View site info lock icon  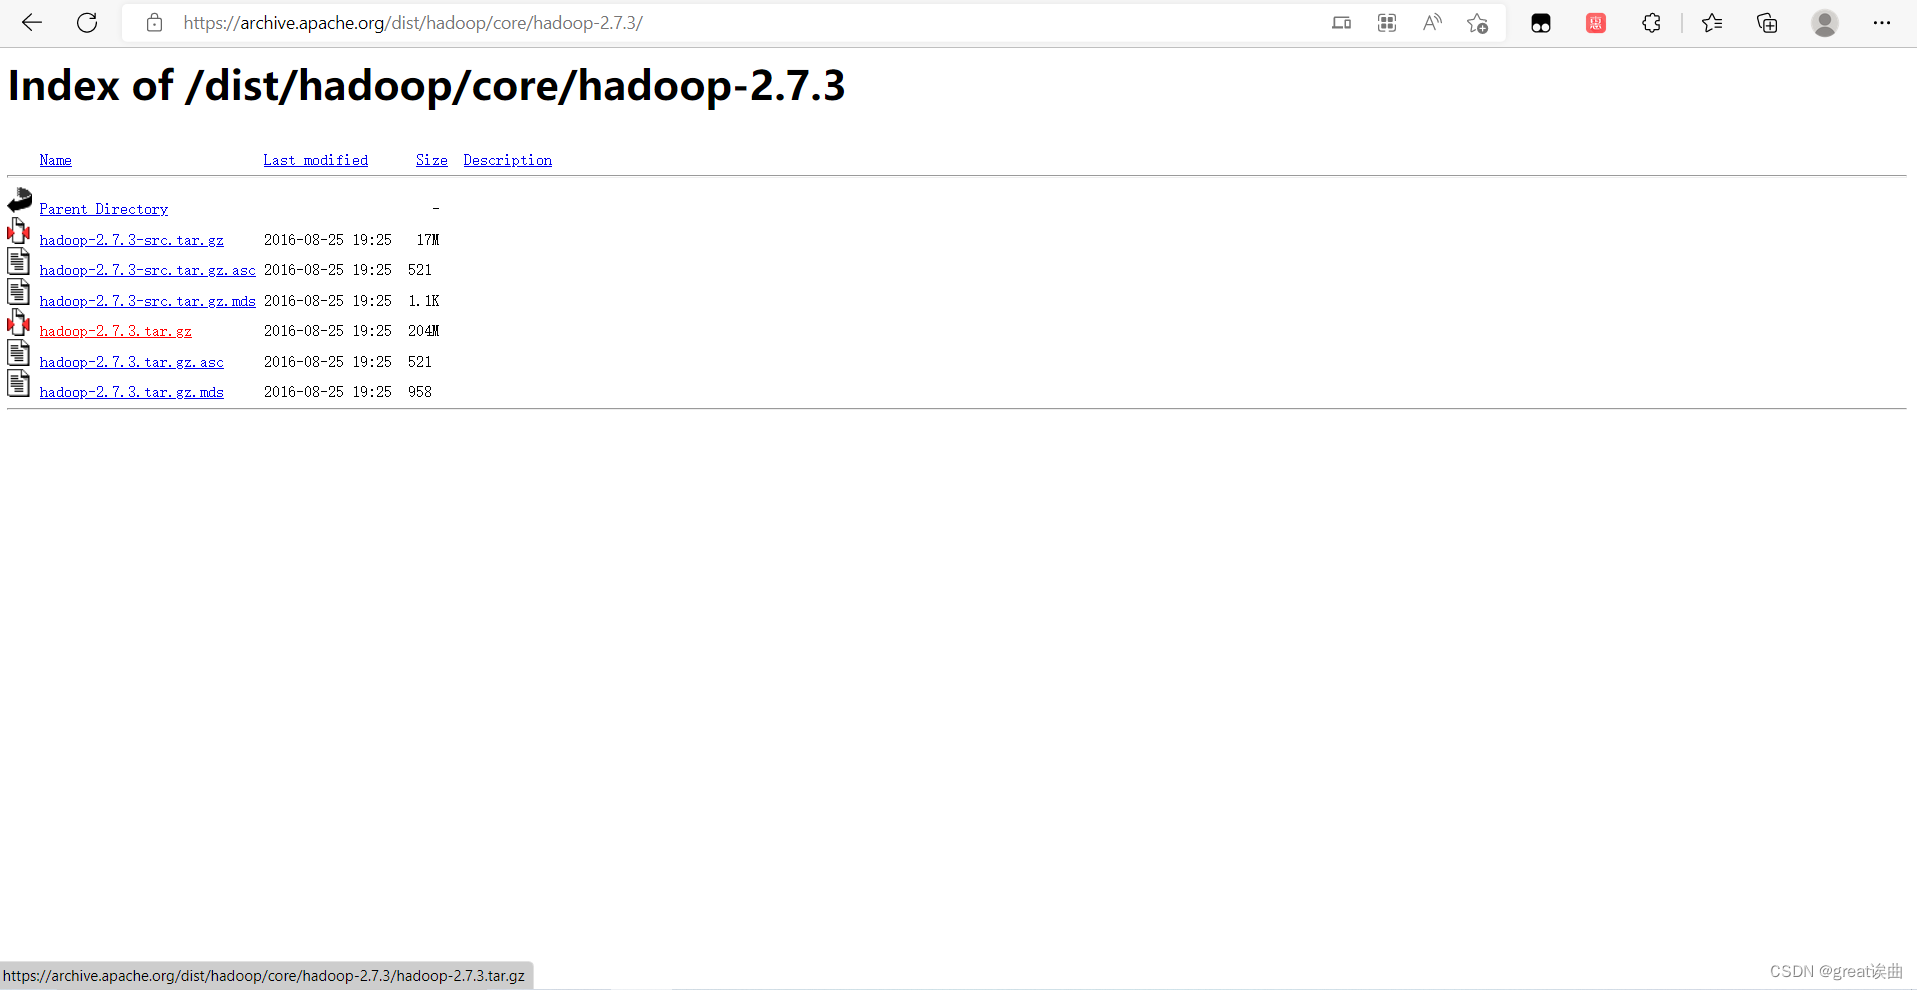click(x=154, y=23)
